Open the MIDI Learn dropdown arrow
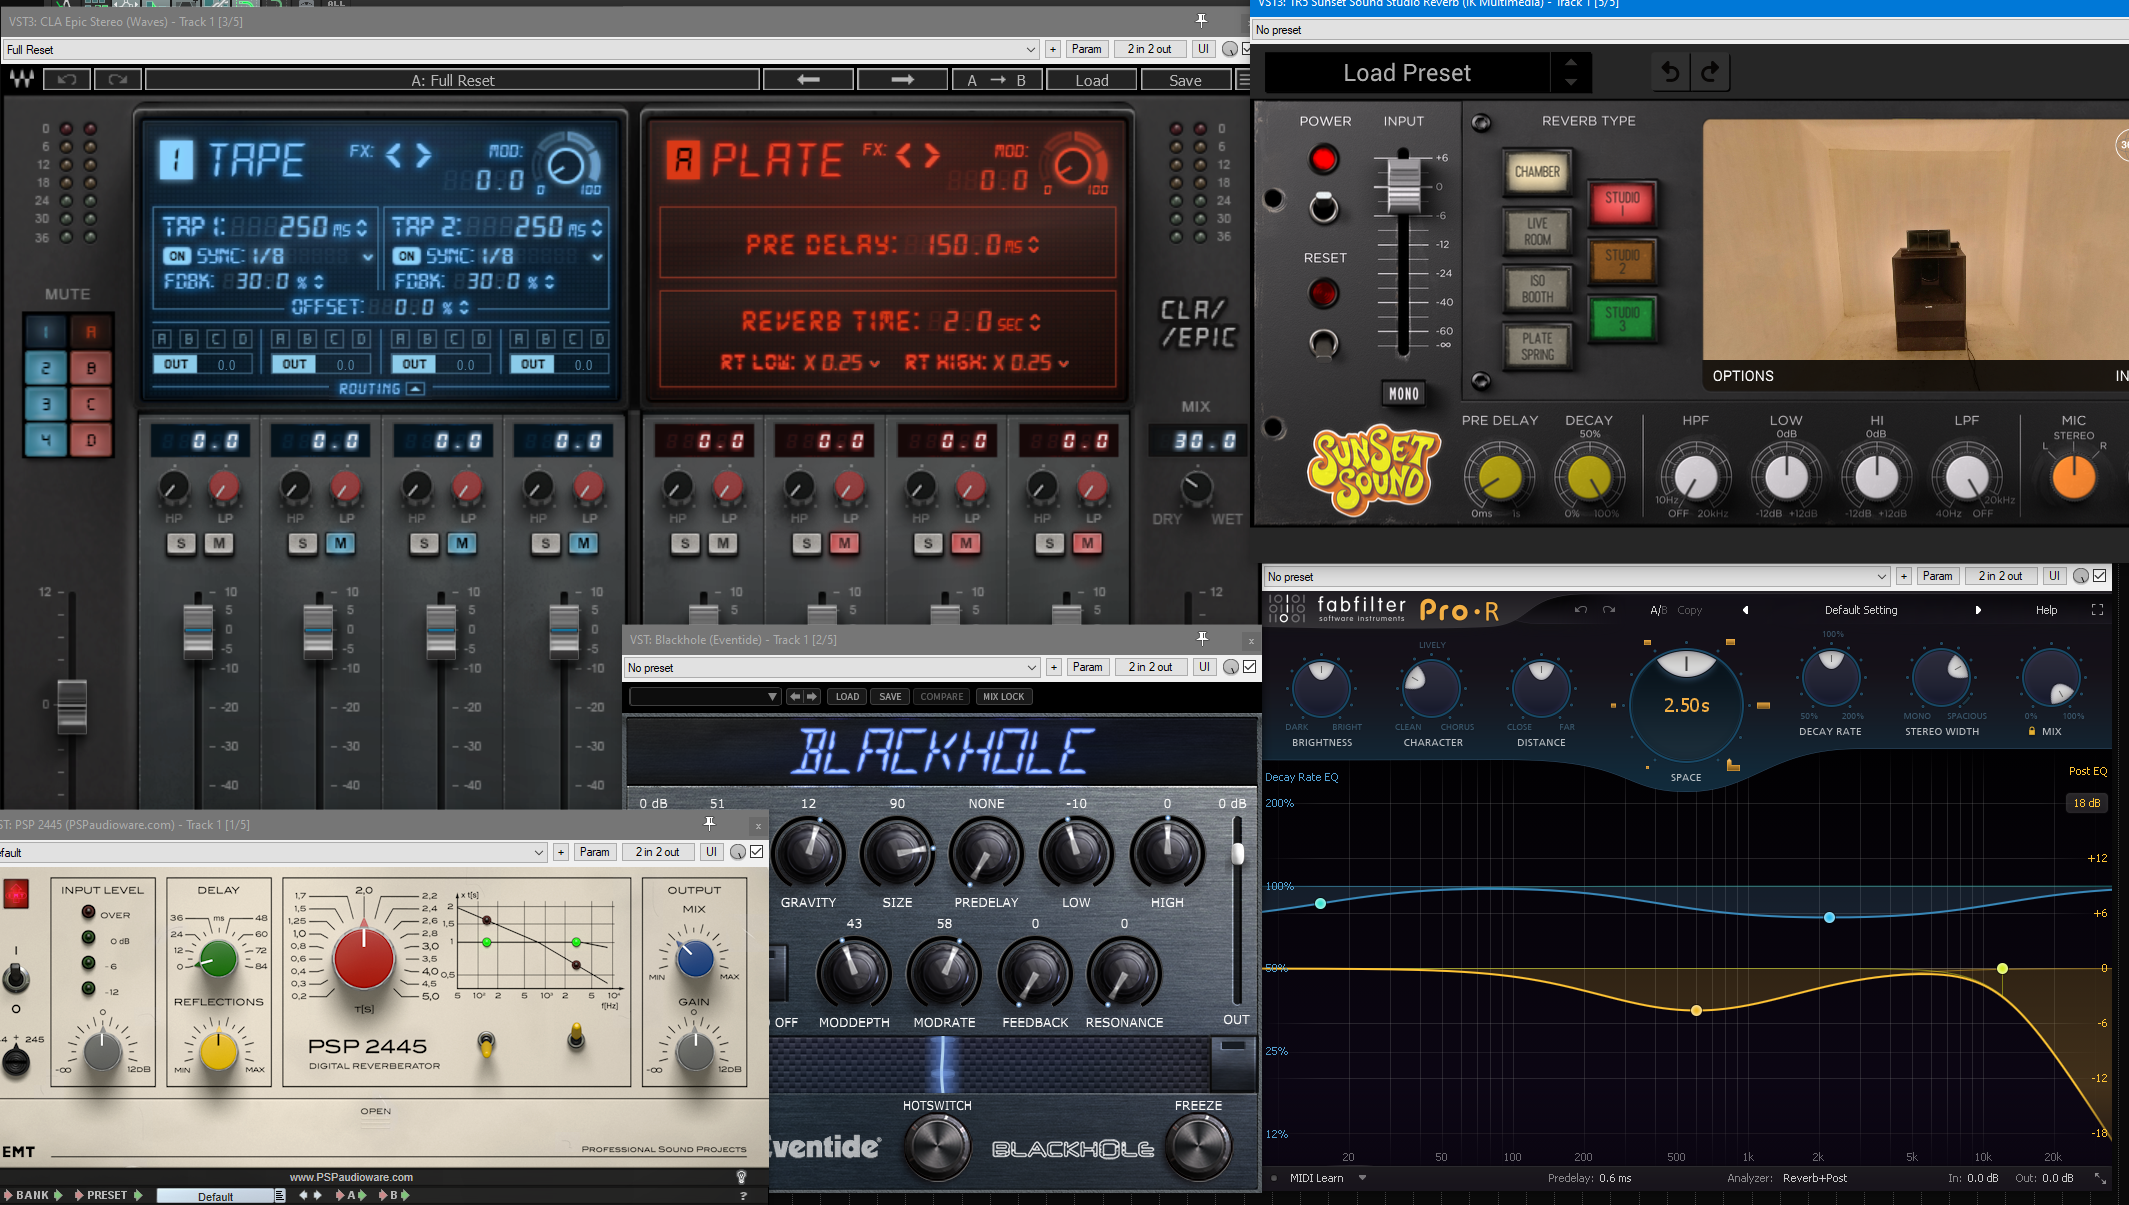Image resolution: width=2129 pixels, height=1205 pixels. (1362, 1178)
